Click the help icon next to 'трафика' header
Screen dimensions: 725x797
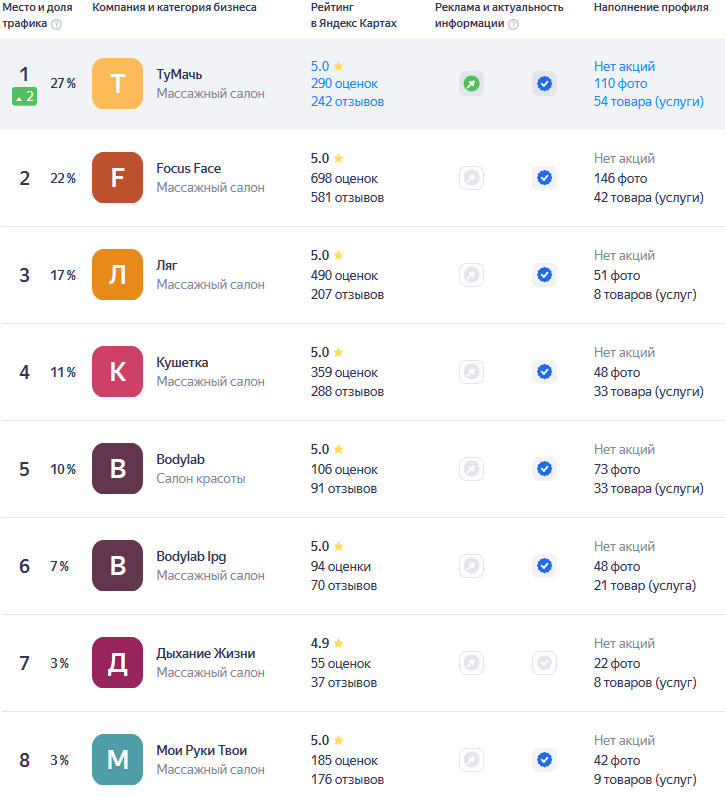point(56,24)
